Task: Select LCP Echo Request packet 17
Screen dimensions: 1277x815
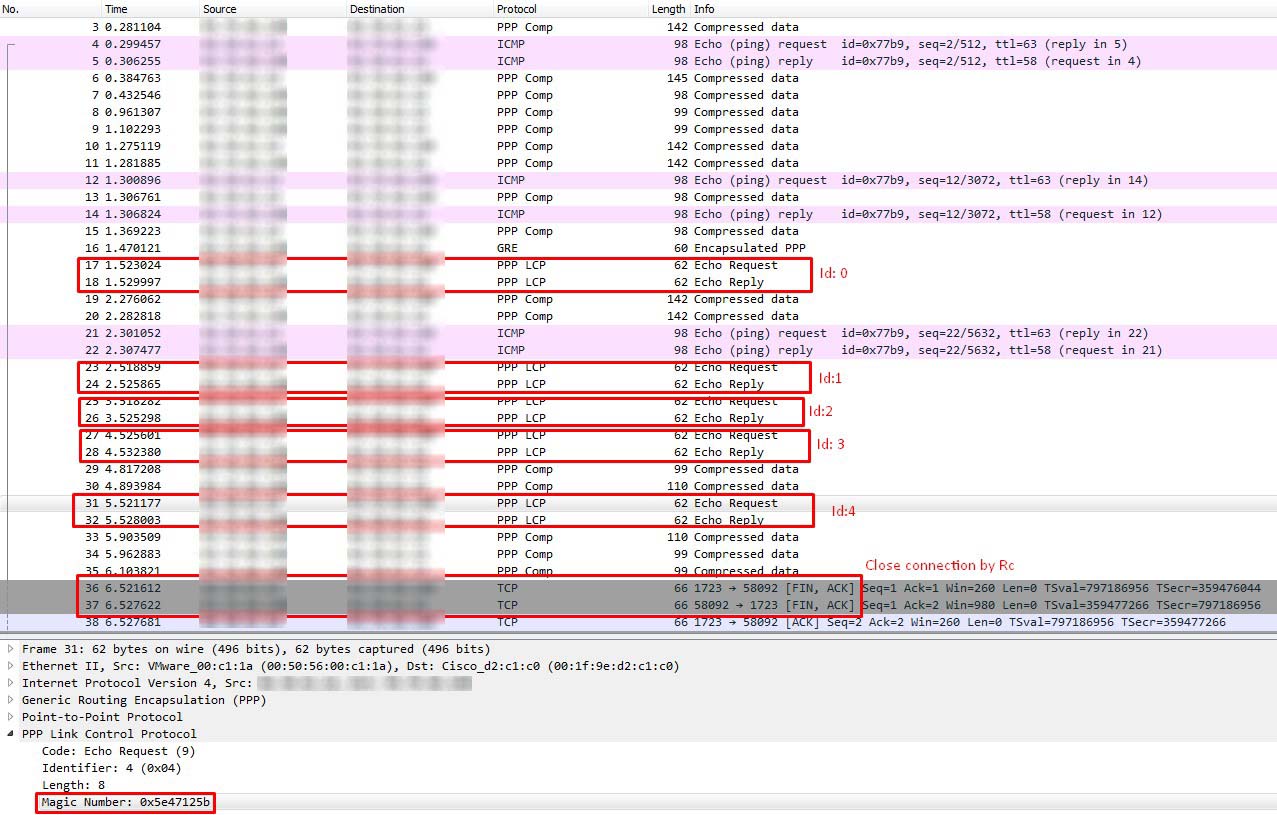Action: (638, 265)
